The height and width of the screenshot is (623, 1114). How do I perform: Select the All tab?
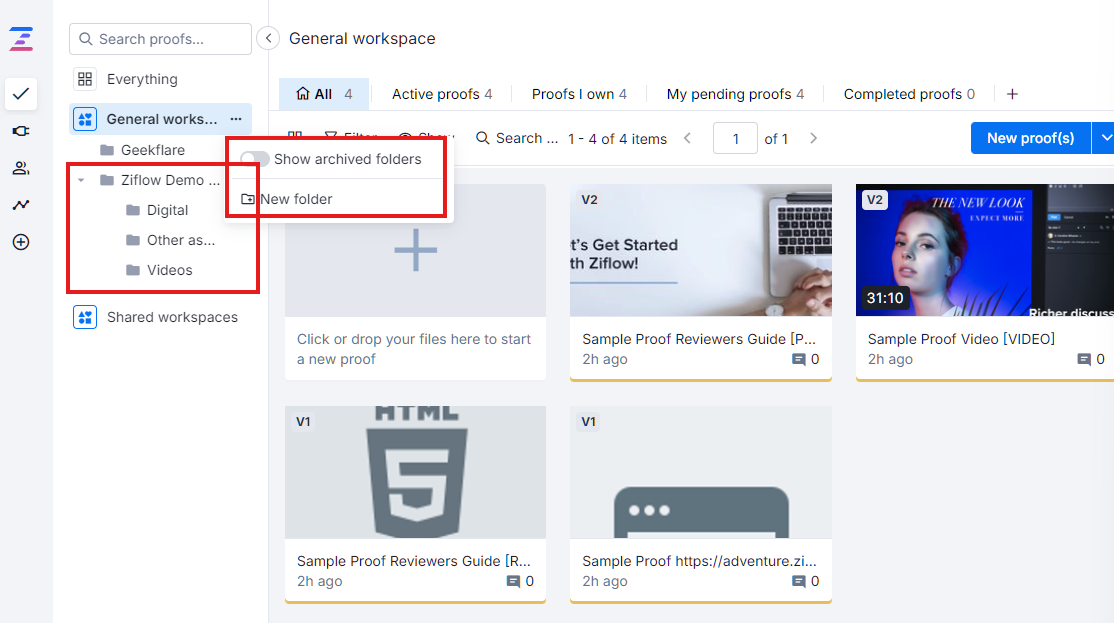click(324, 94)
